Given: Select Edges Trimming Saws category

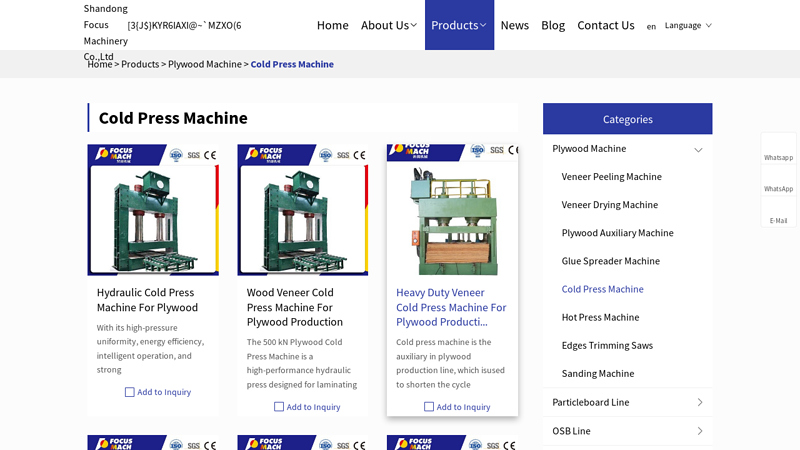Looking at the screenshot, I should [607, 345].
